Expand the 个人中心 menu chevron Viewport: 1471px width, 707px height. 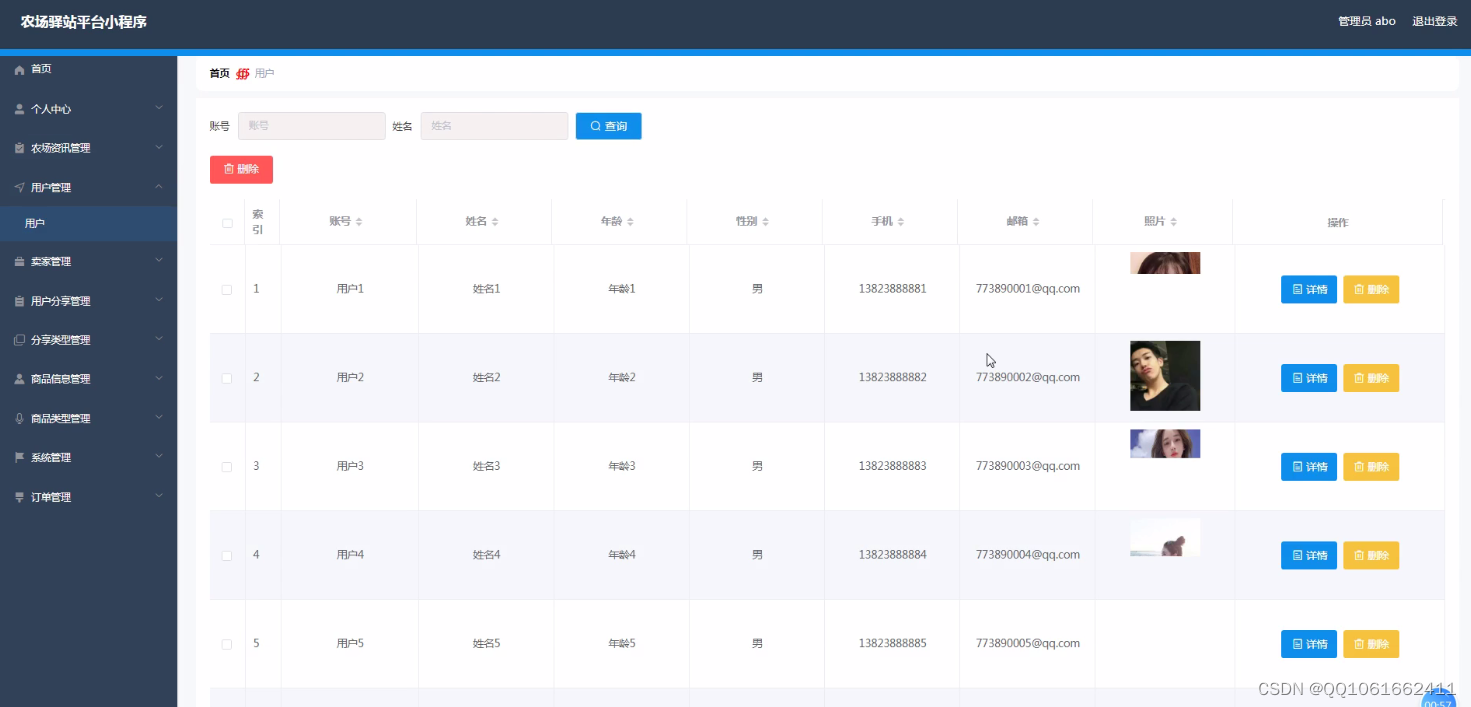tap(158, 108)
